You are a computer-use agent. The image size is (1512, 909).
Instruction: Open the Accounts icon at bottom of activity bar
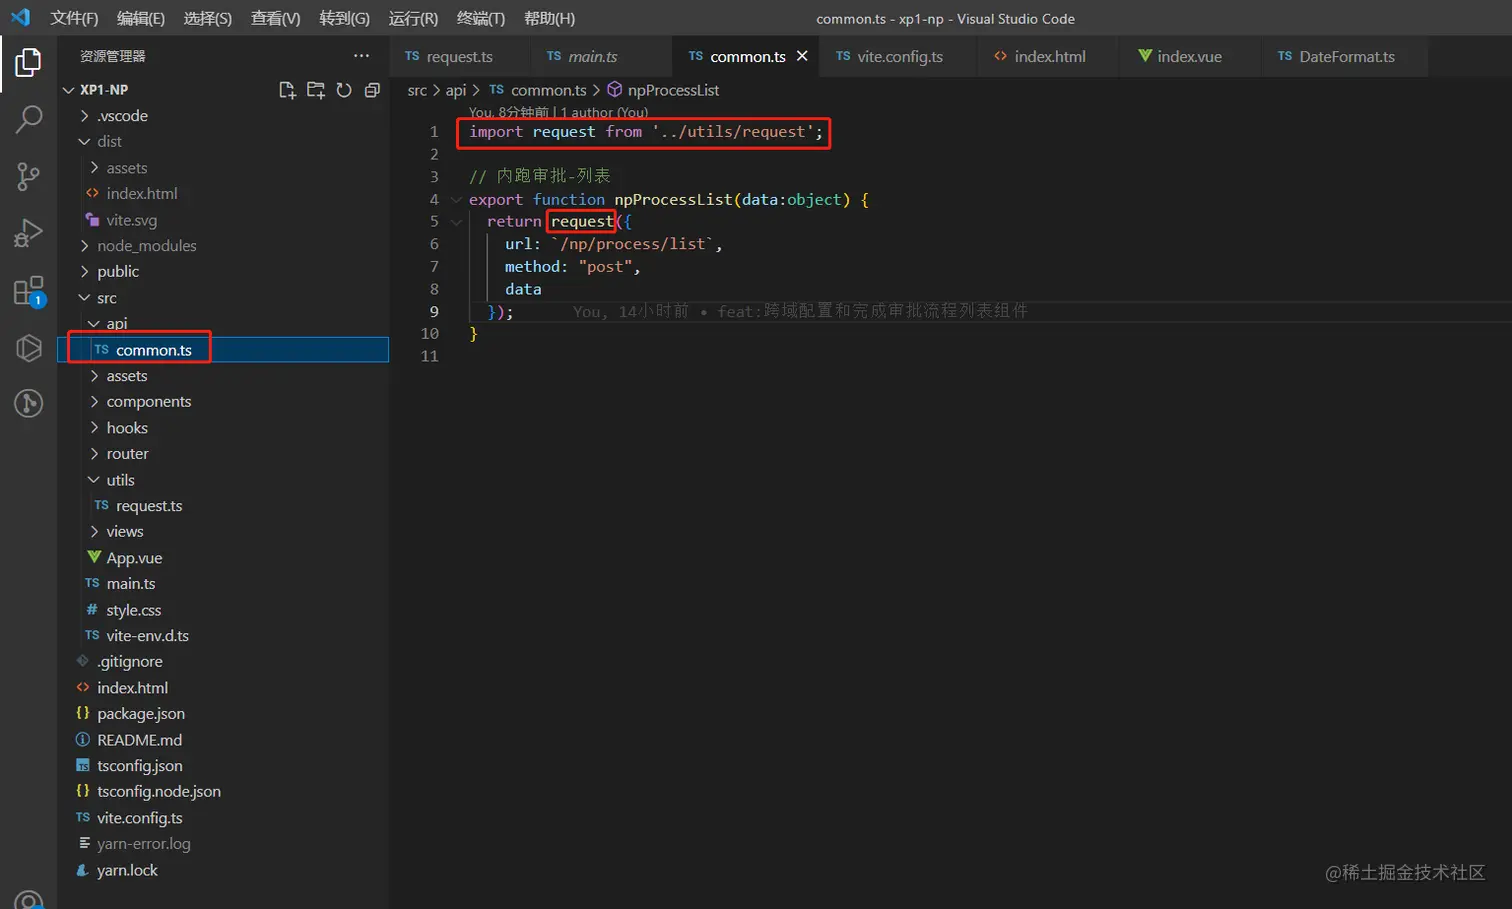28,899
